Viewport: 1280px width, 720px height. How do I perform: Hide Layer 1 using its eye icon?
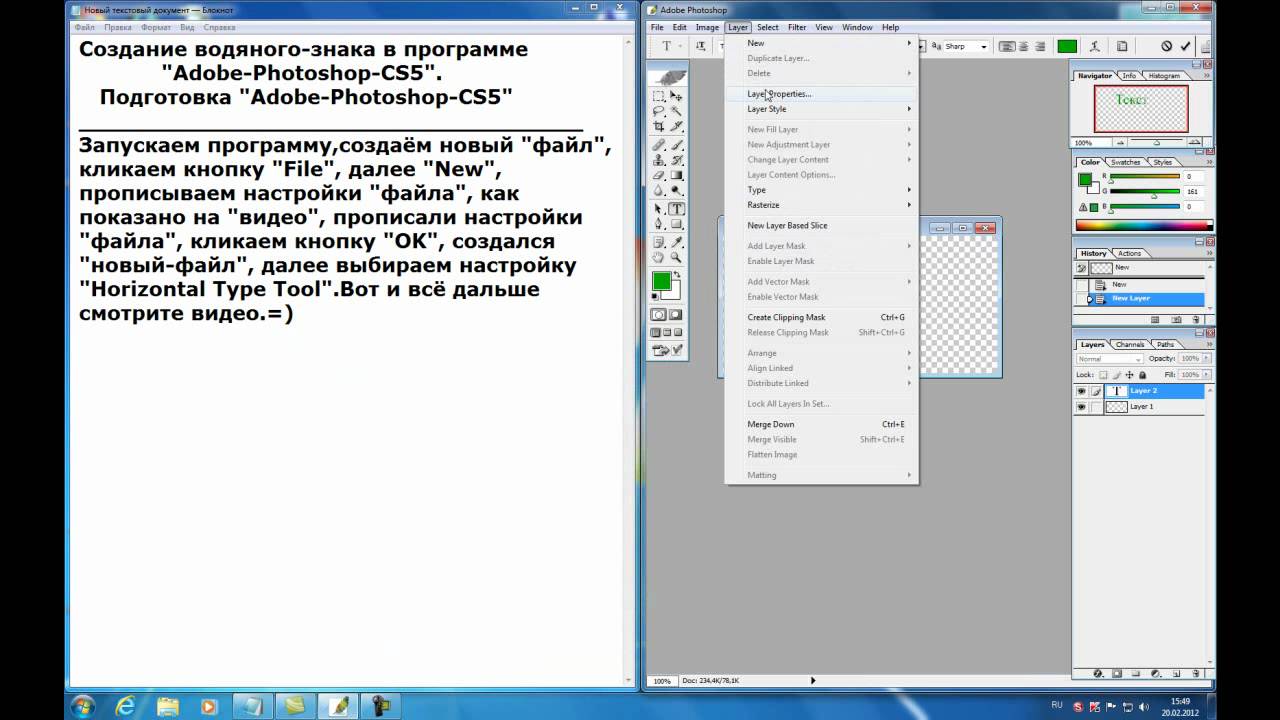(1081, 407)
